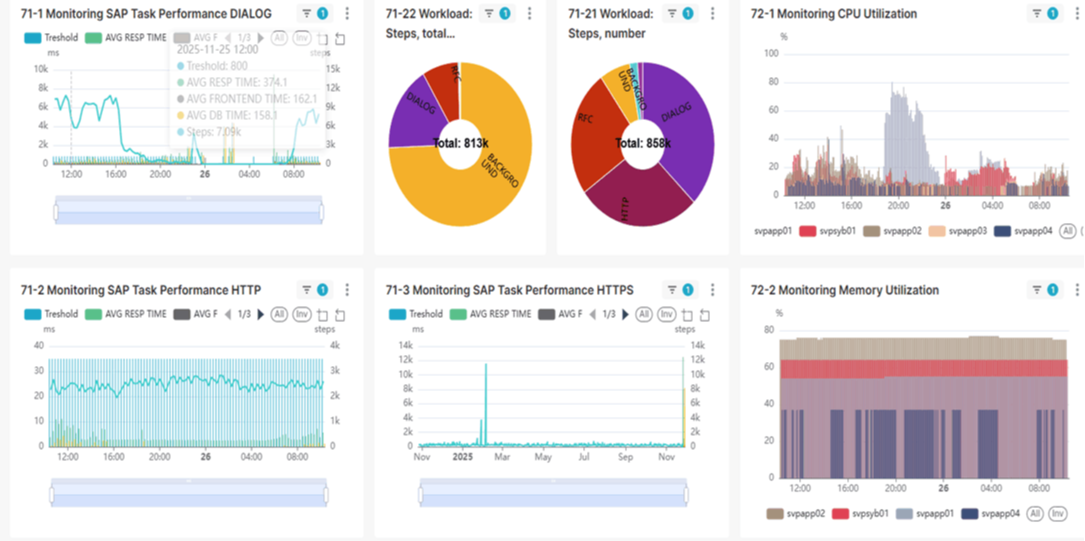Invert series selection in 71-3 HTTPS legend
Image resolution: width=1085 pixels, height=541 pixels.
click(666, 314)
